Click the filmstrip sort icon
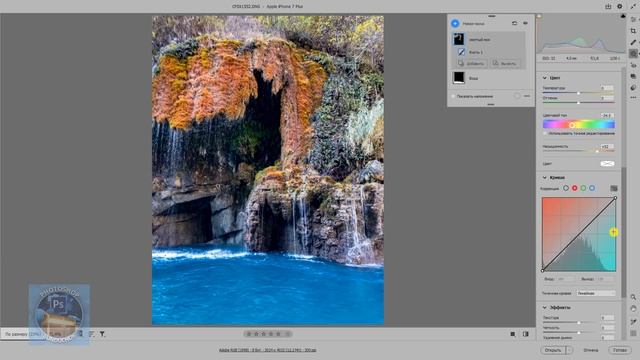The image size is (640, 360). click(x=92, y=334)
